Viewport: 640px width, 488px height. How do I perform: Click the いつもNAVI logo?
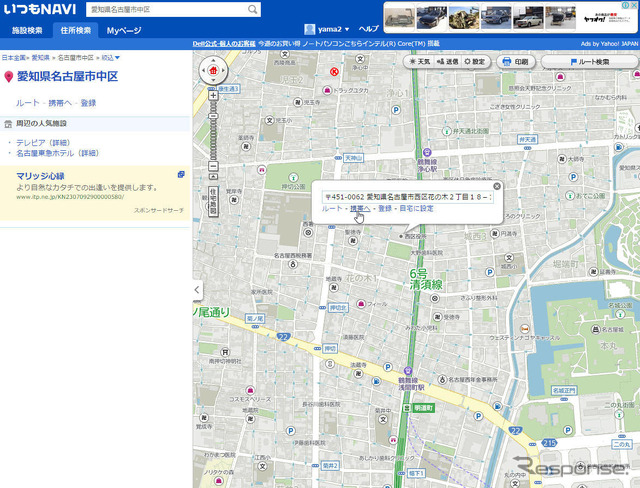(40, 9)
